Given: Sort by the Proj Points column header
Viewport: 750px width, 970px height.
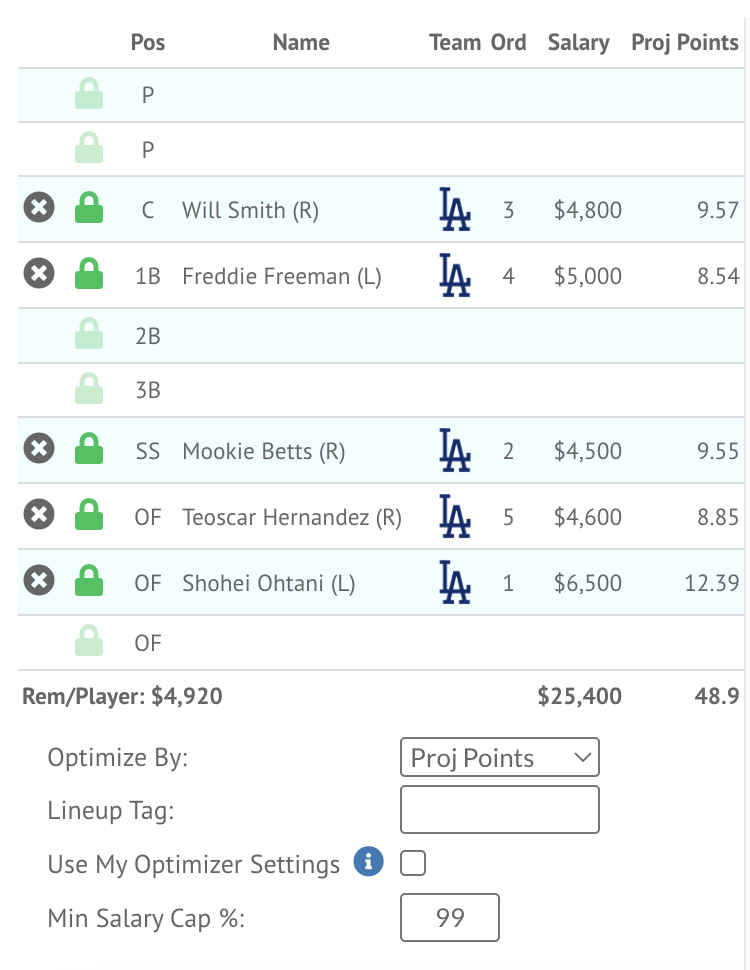Looking at the screenshot, I should click(x=684, y=43).
